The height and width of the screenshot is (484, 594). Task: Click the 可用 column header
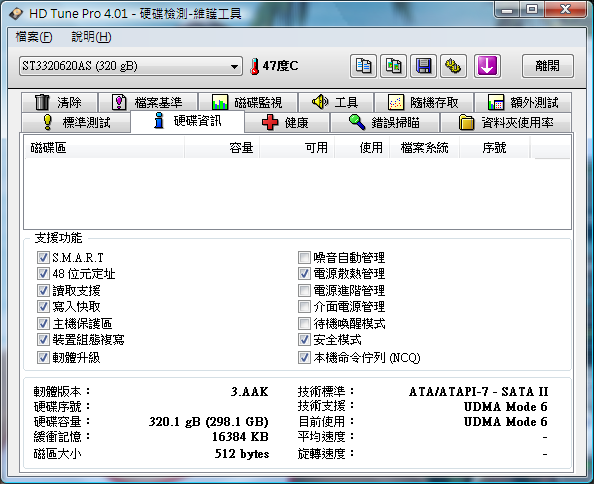297,147
